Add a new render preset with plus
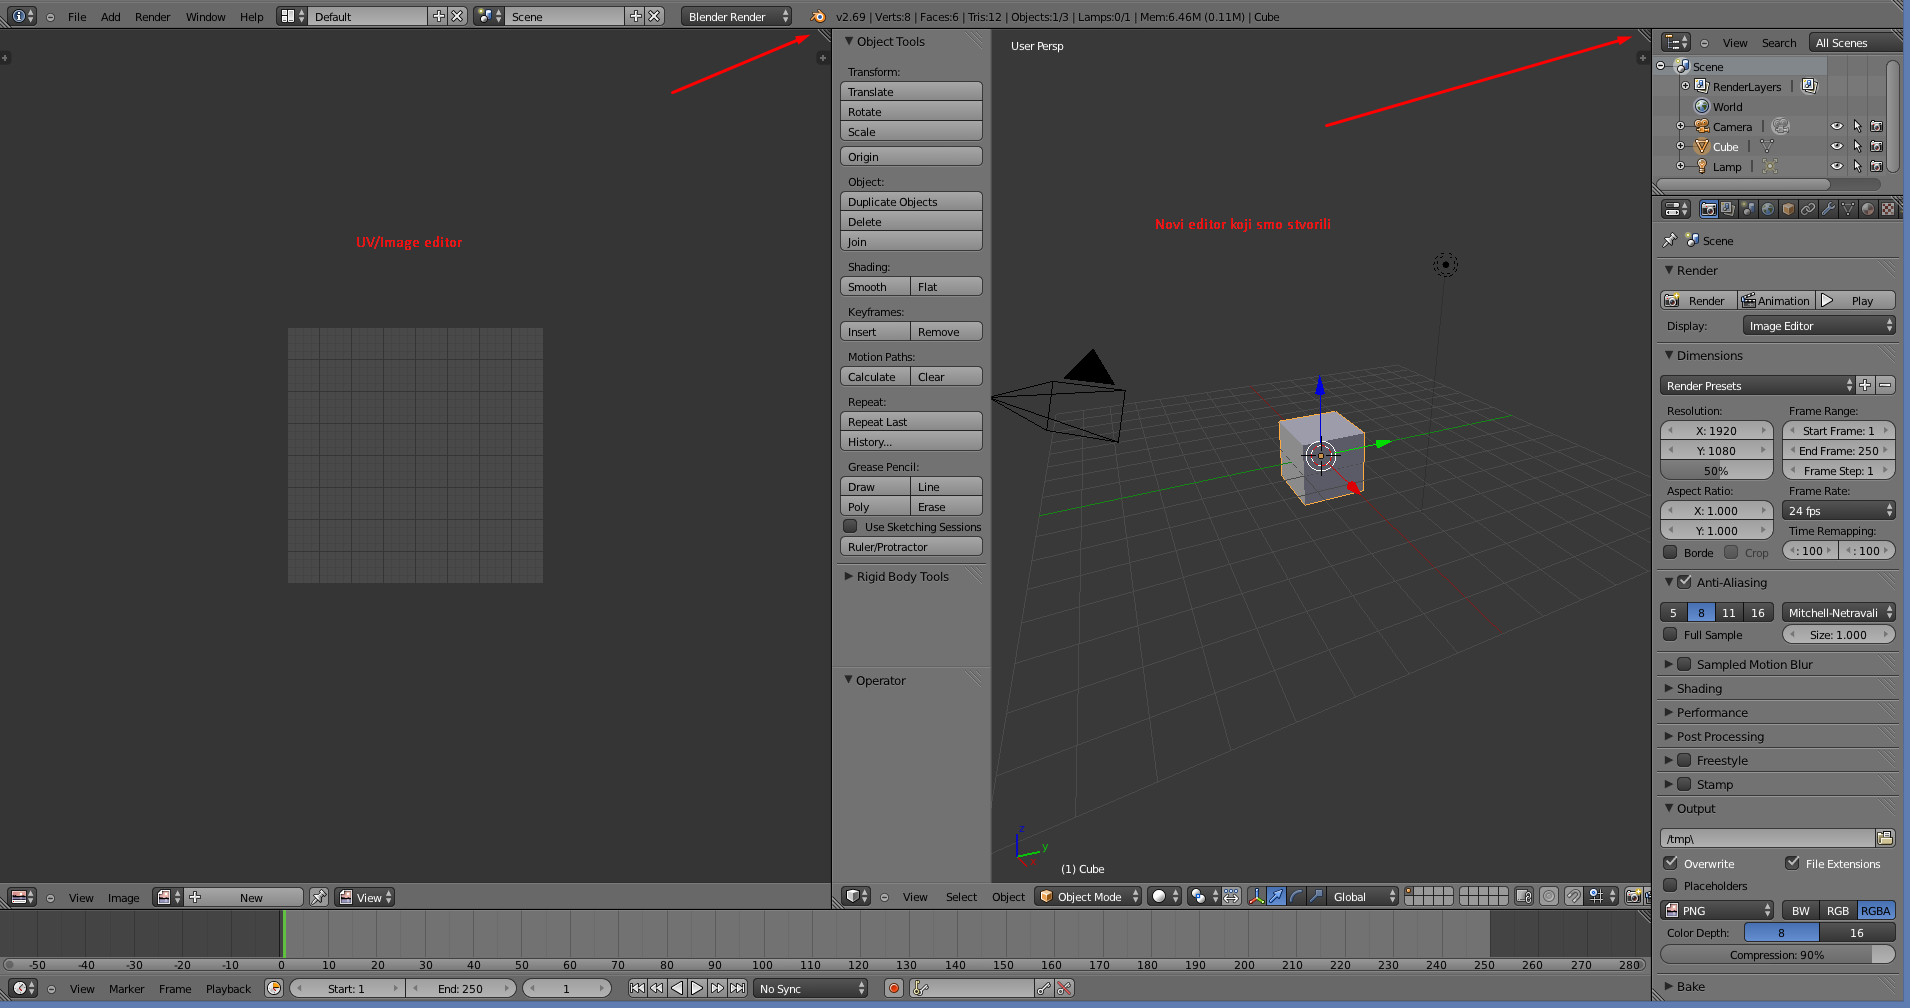 (1865, 385)
